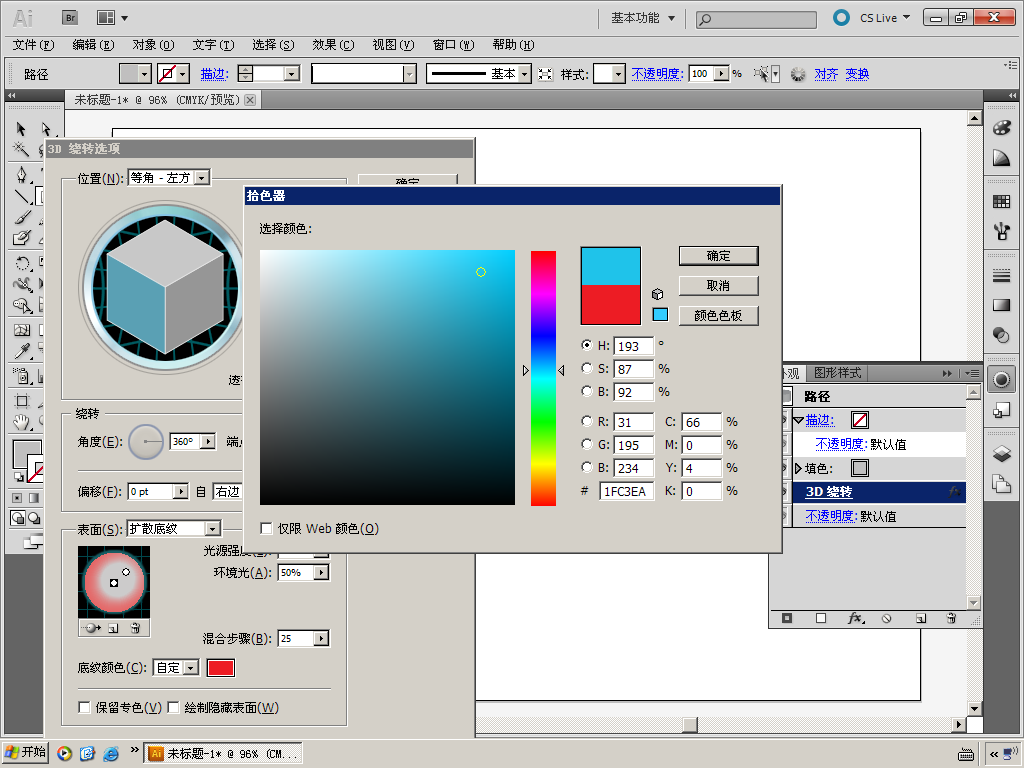Open the 基本功能 workspace dropdown

pyautogui.click(x=643, y=18)
